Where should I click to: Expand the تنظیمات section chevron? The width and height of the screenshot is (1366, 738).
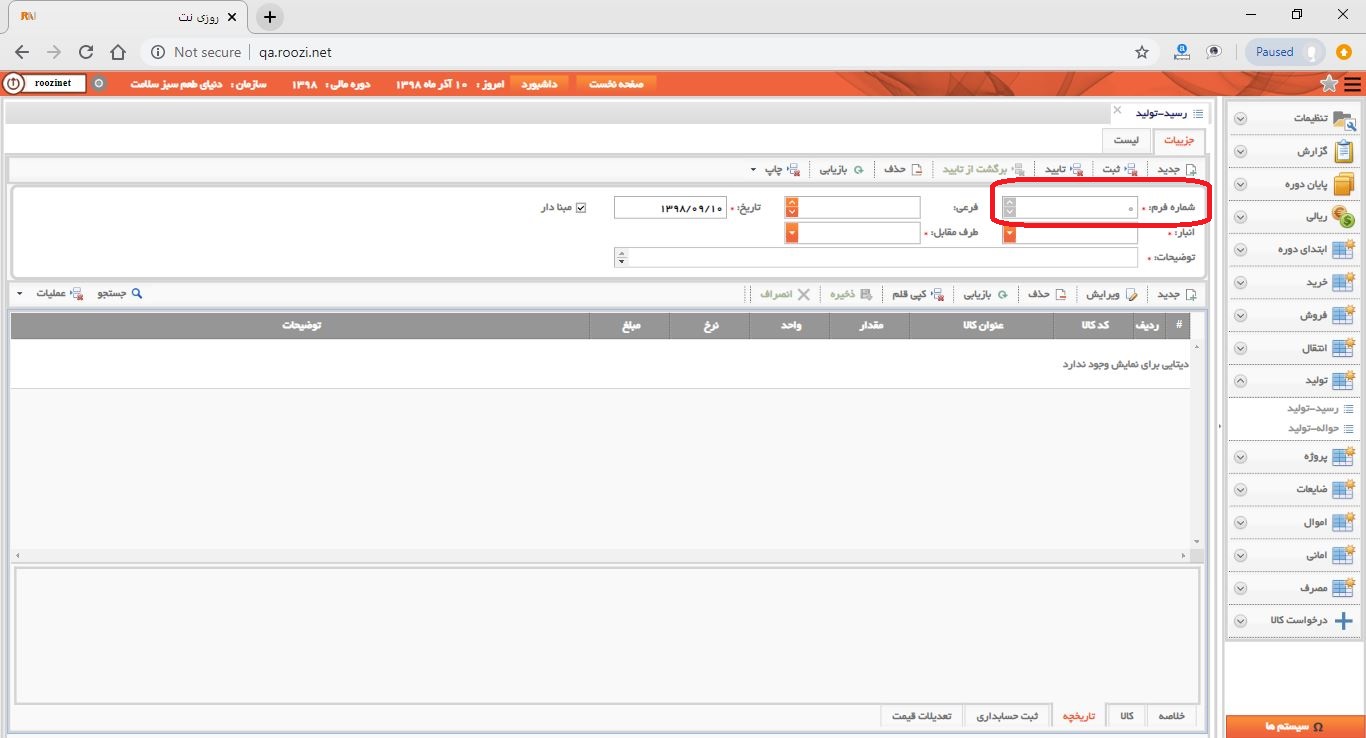point(1241,118)
